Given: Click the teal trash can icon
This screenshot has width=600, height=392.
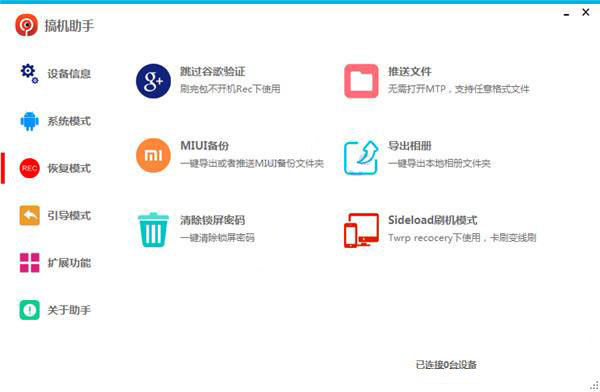Looking at the screenshot, I should 153,230.
